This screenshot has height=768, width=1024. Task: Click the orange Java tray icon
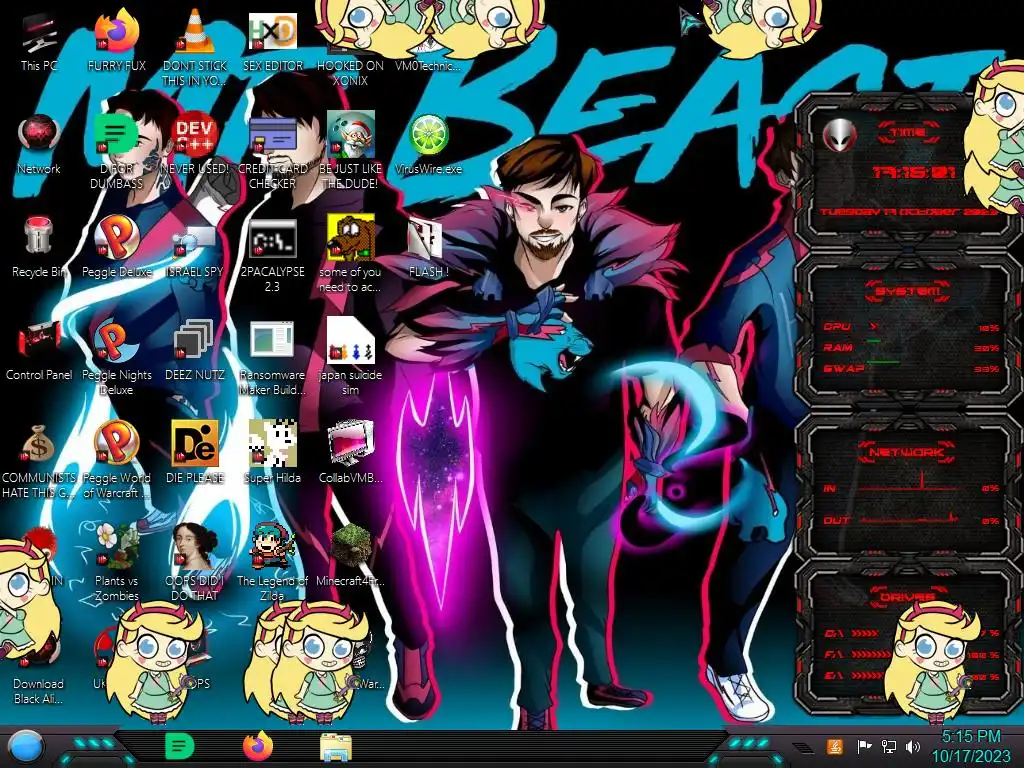pos(834,746)
